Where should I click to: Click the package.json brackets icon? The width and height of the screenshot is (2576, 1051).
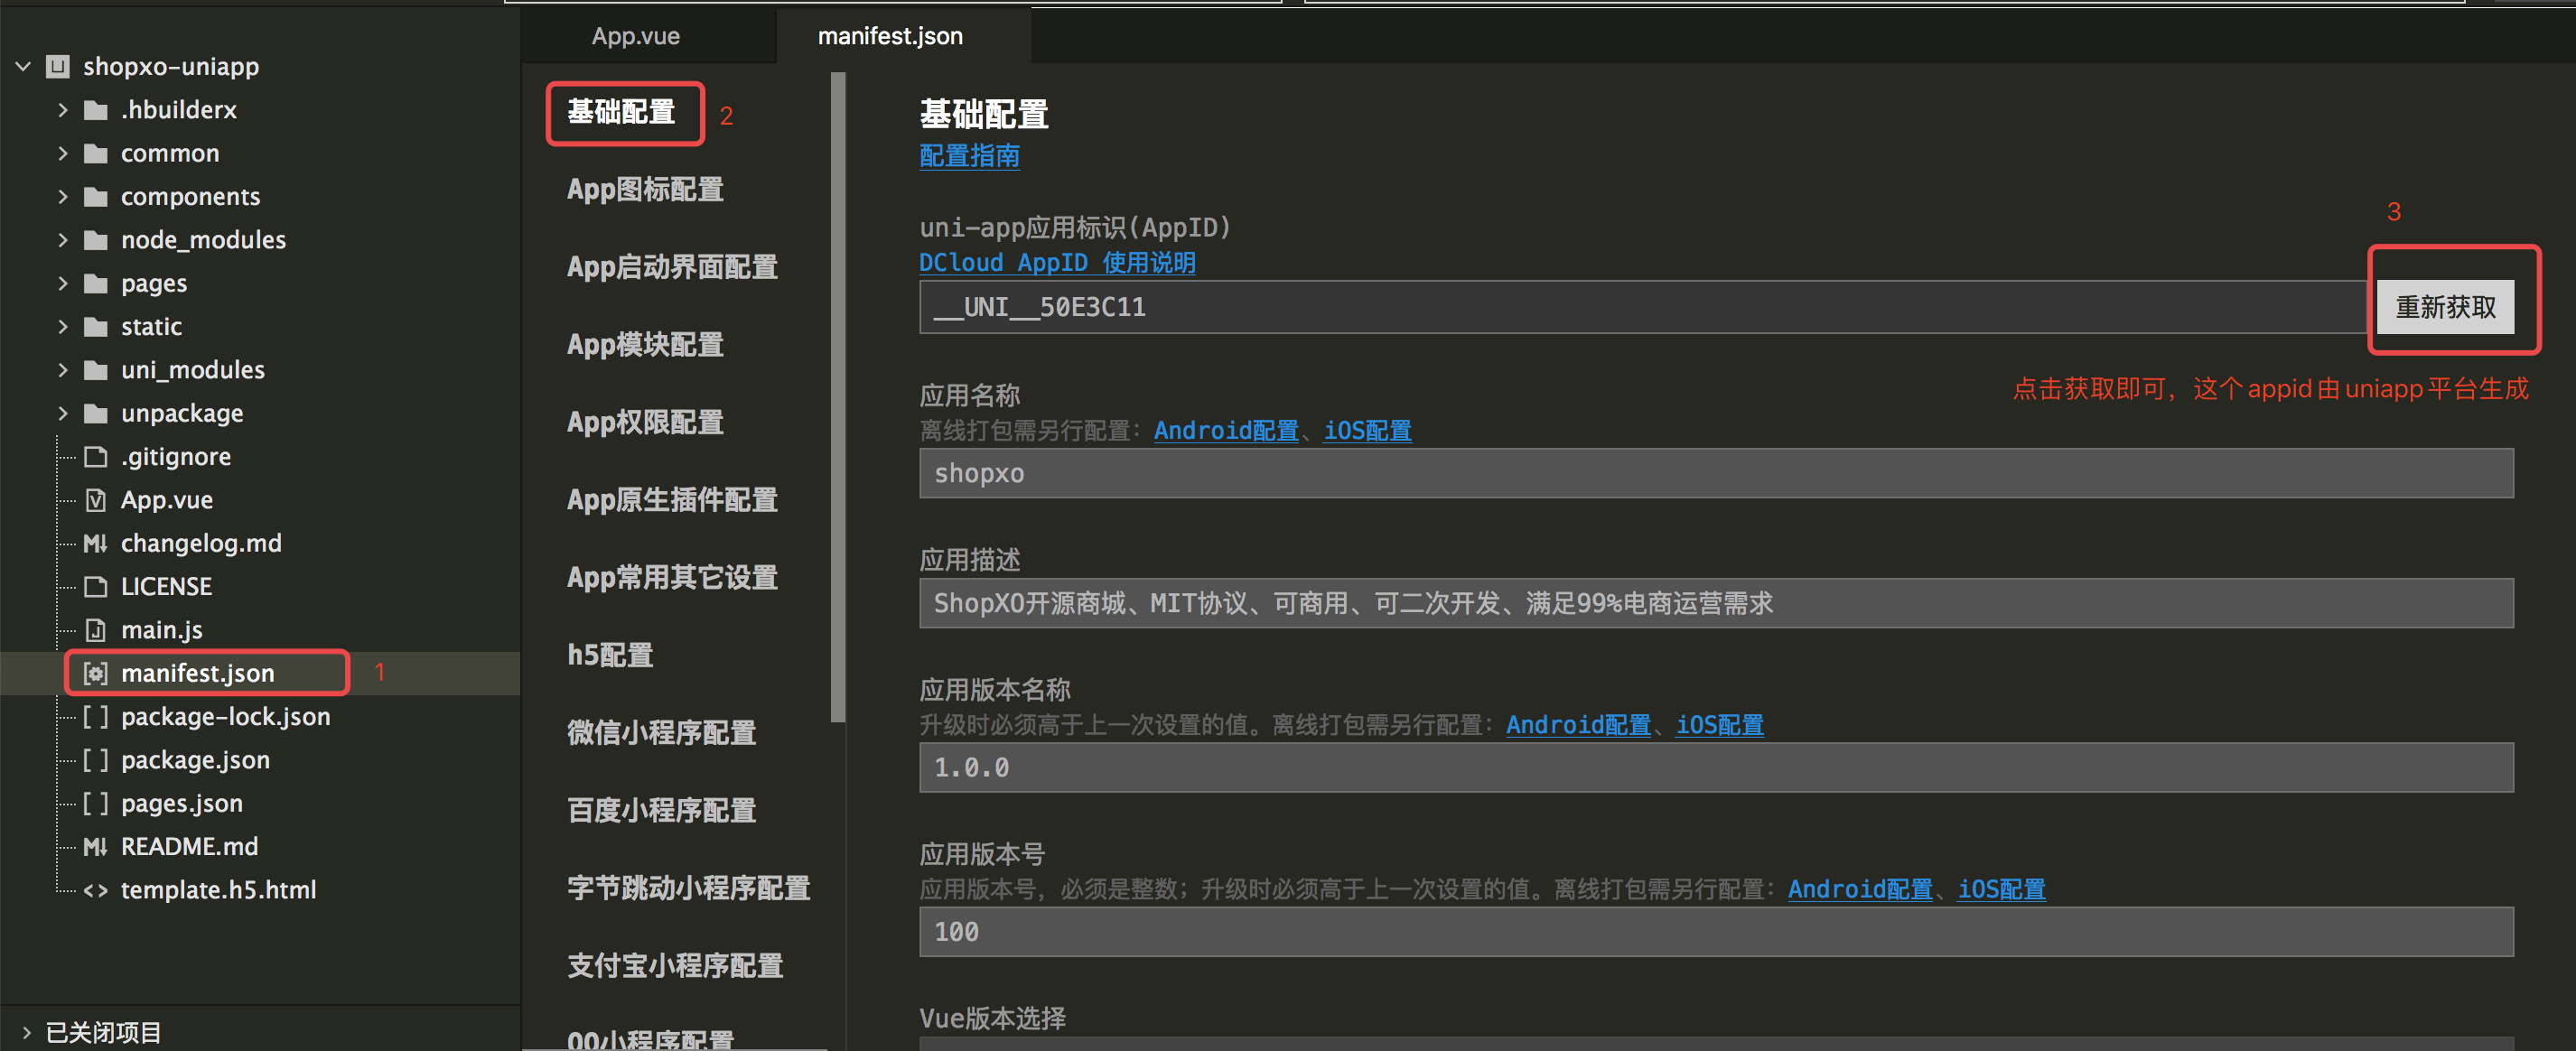point(95,760)
